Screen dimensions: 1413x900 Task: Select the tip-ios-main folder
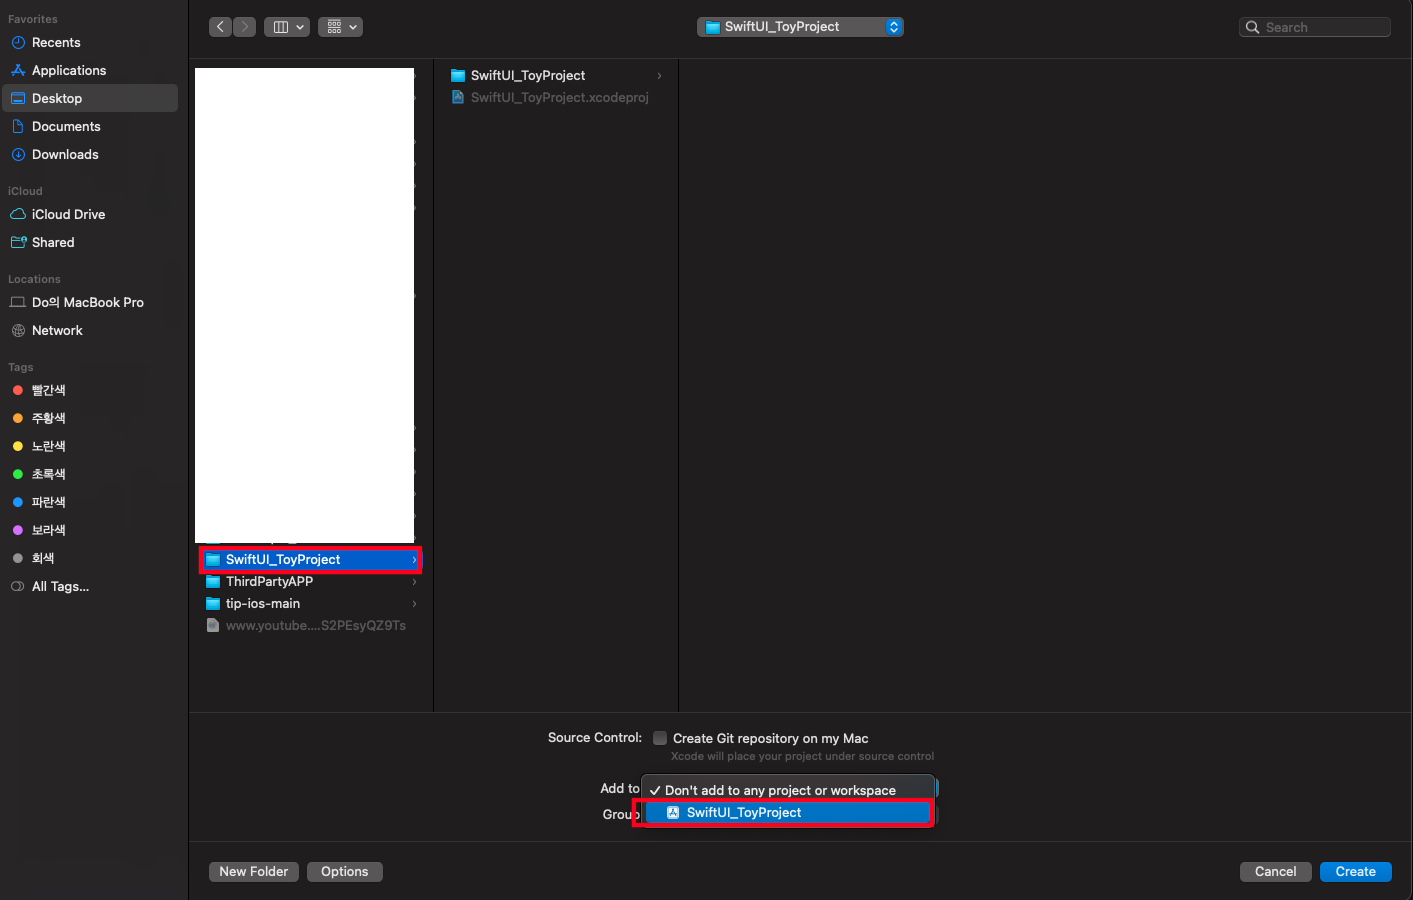(310, 604)
